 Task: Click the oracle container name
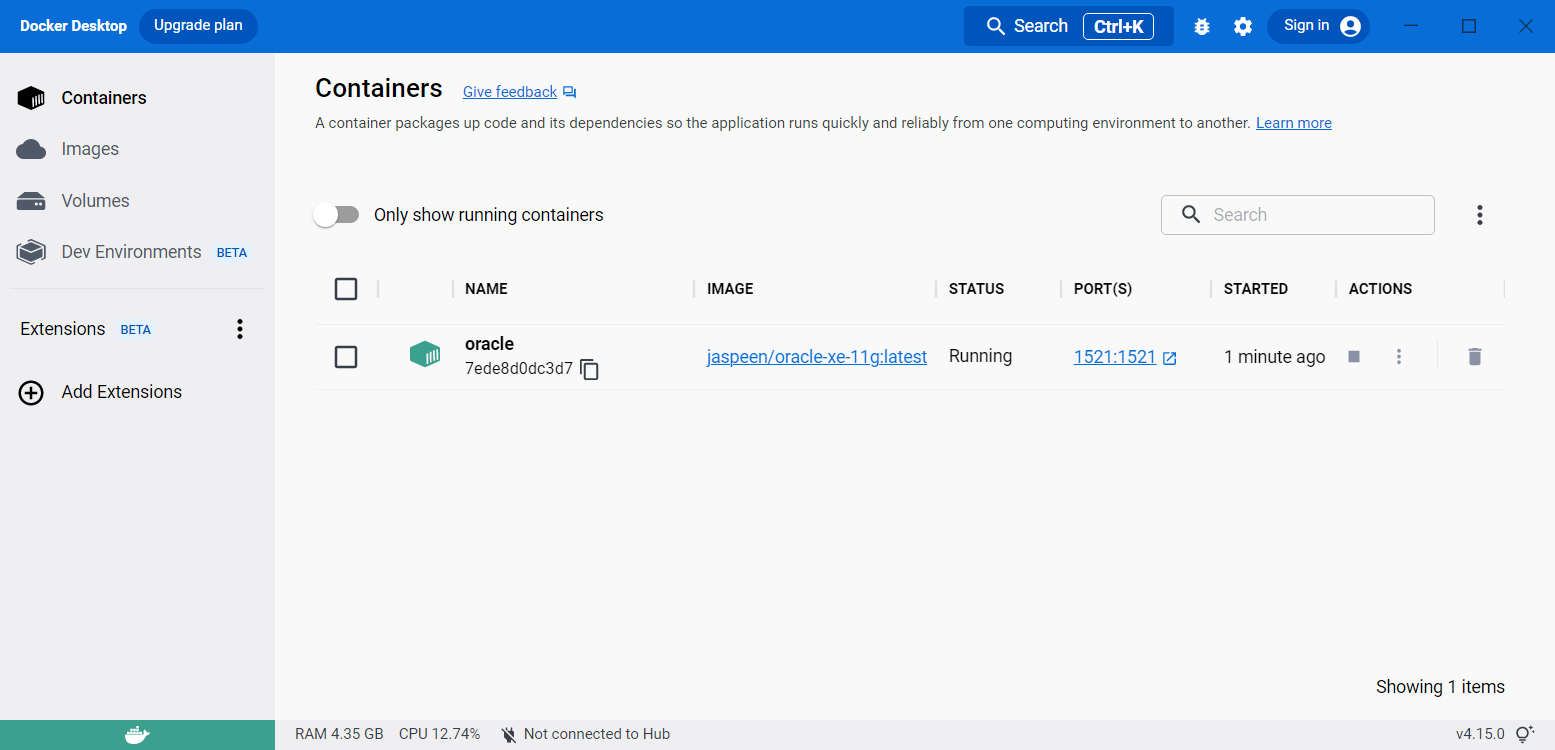(x=489, y=344)
